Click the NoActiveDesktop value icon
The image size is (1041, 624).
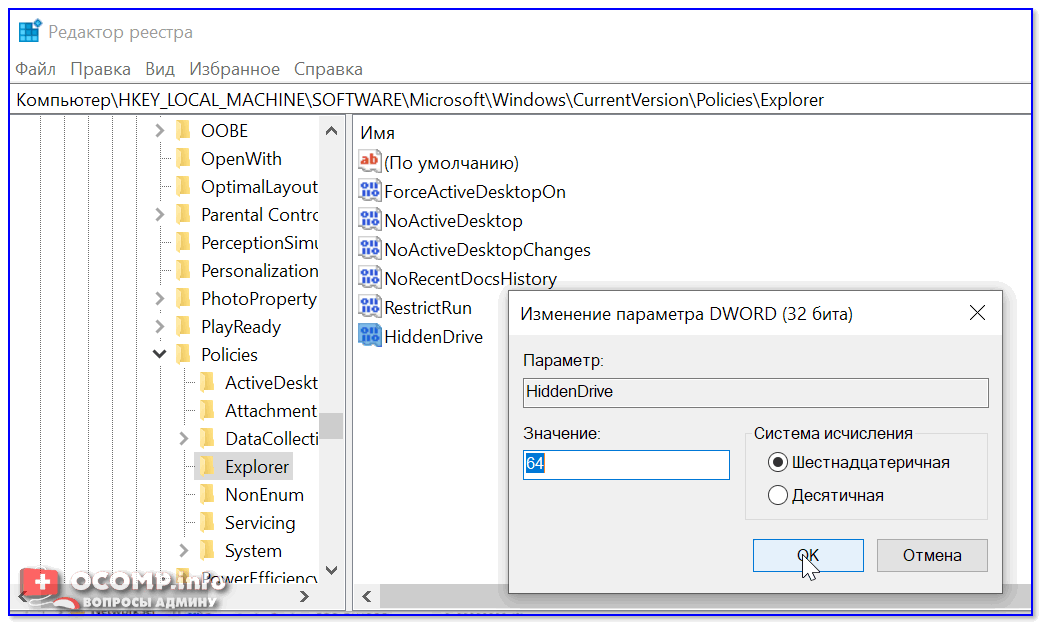[370, 220]
